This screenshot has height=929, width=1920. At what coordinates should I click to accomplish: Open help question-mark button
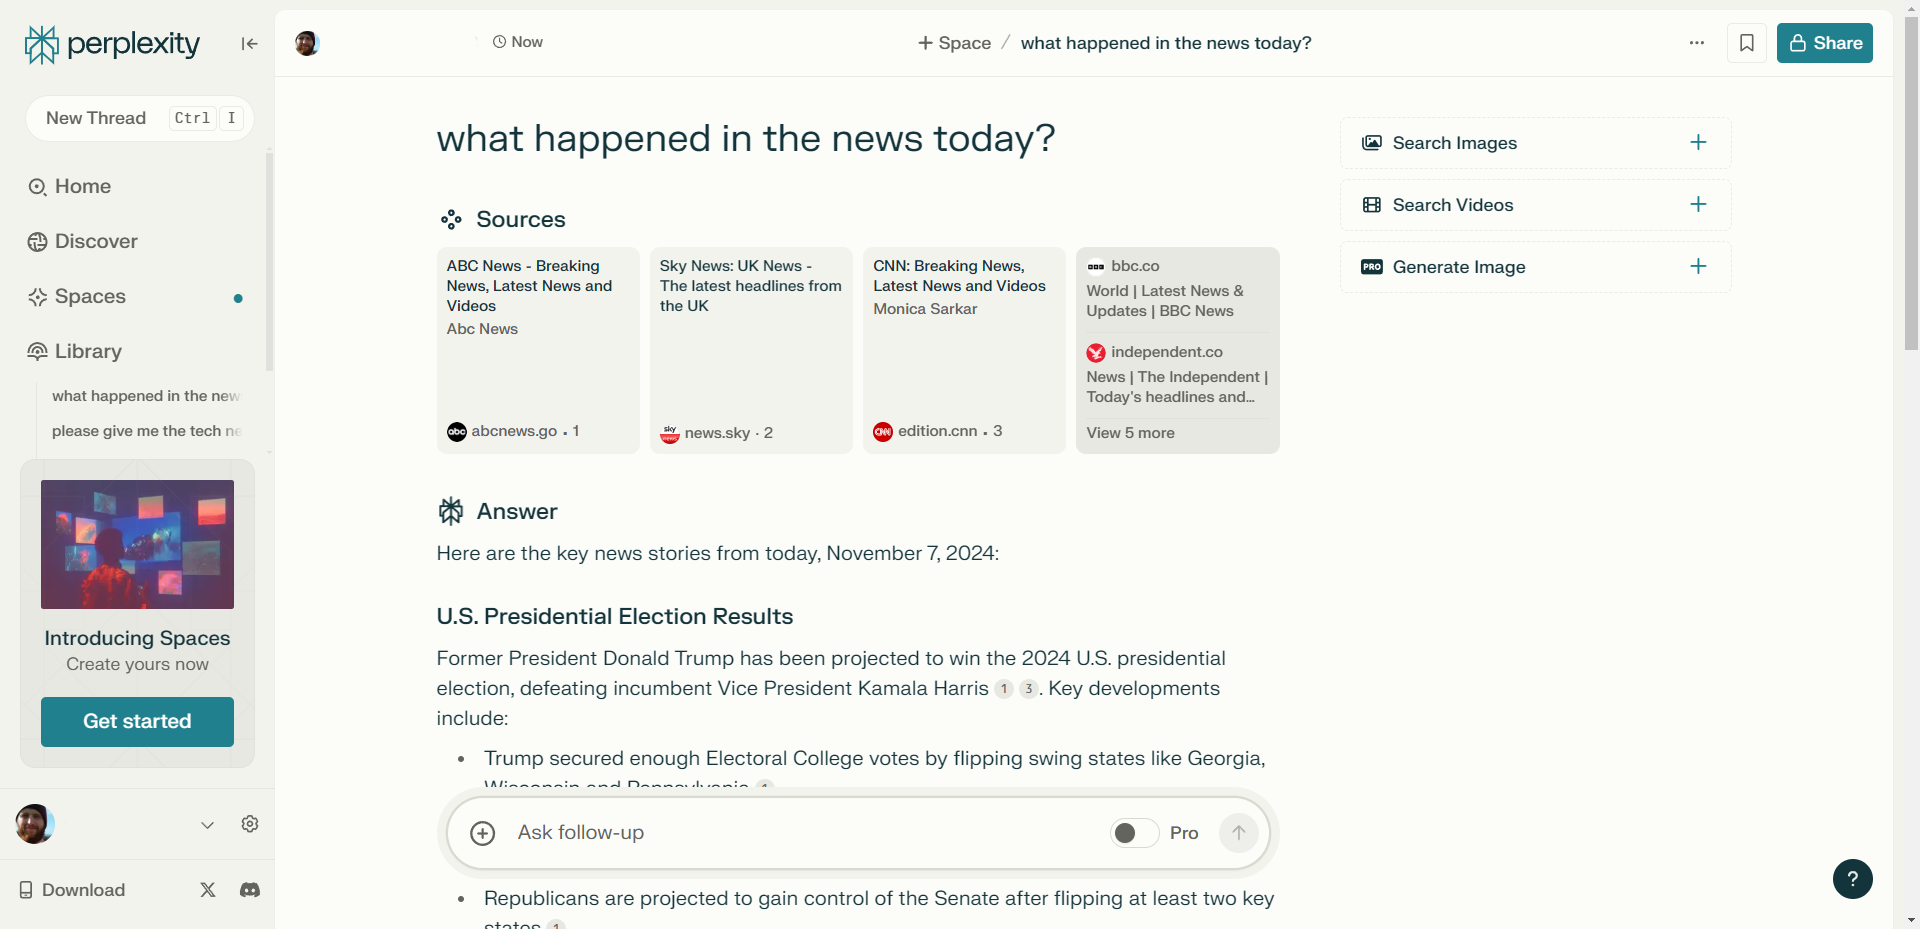click(1852, 879)
